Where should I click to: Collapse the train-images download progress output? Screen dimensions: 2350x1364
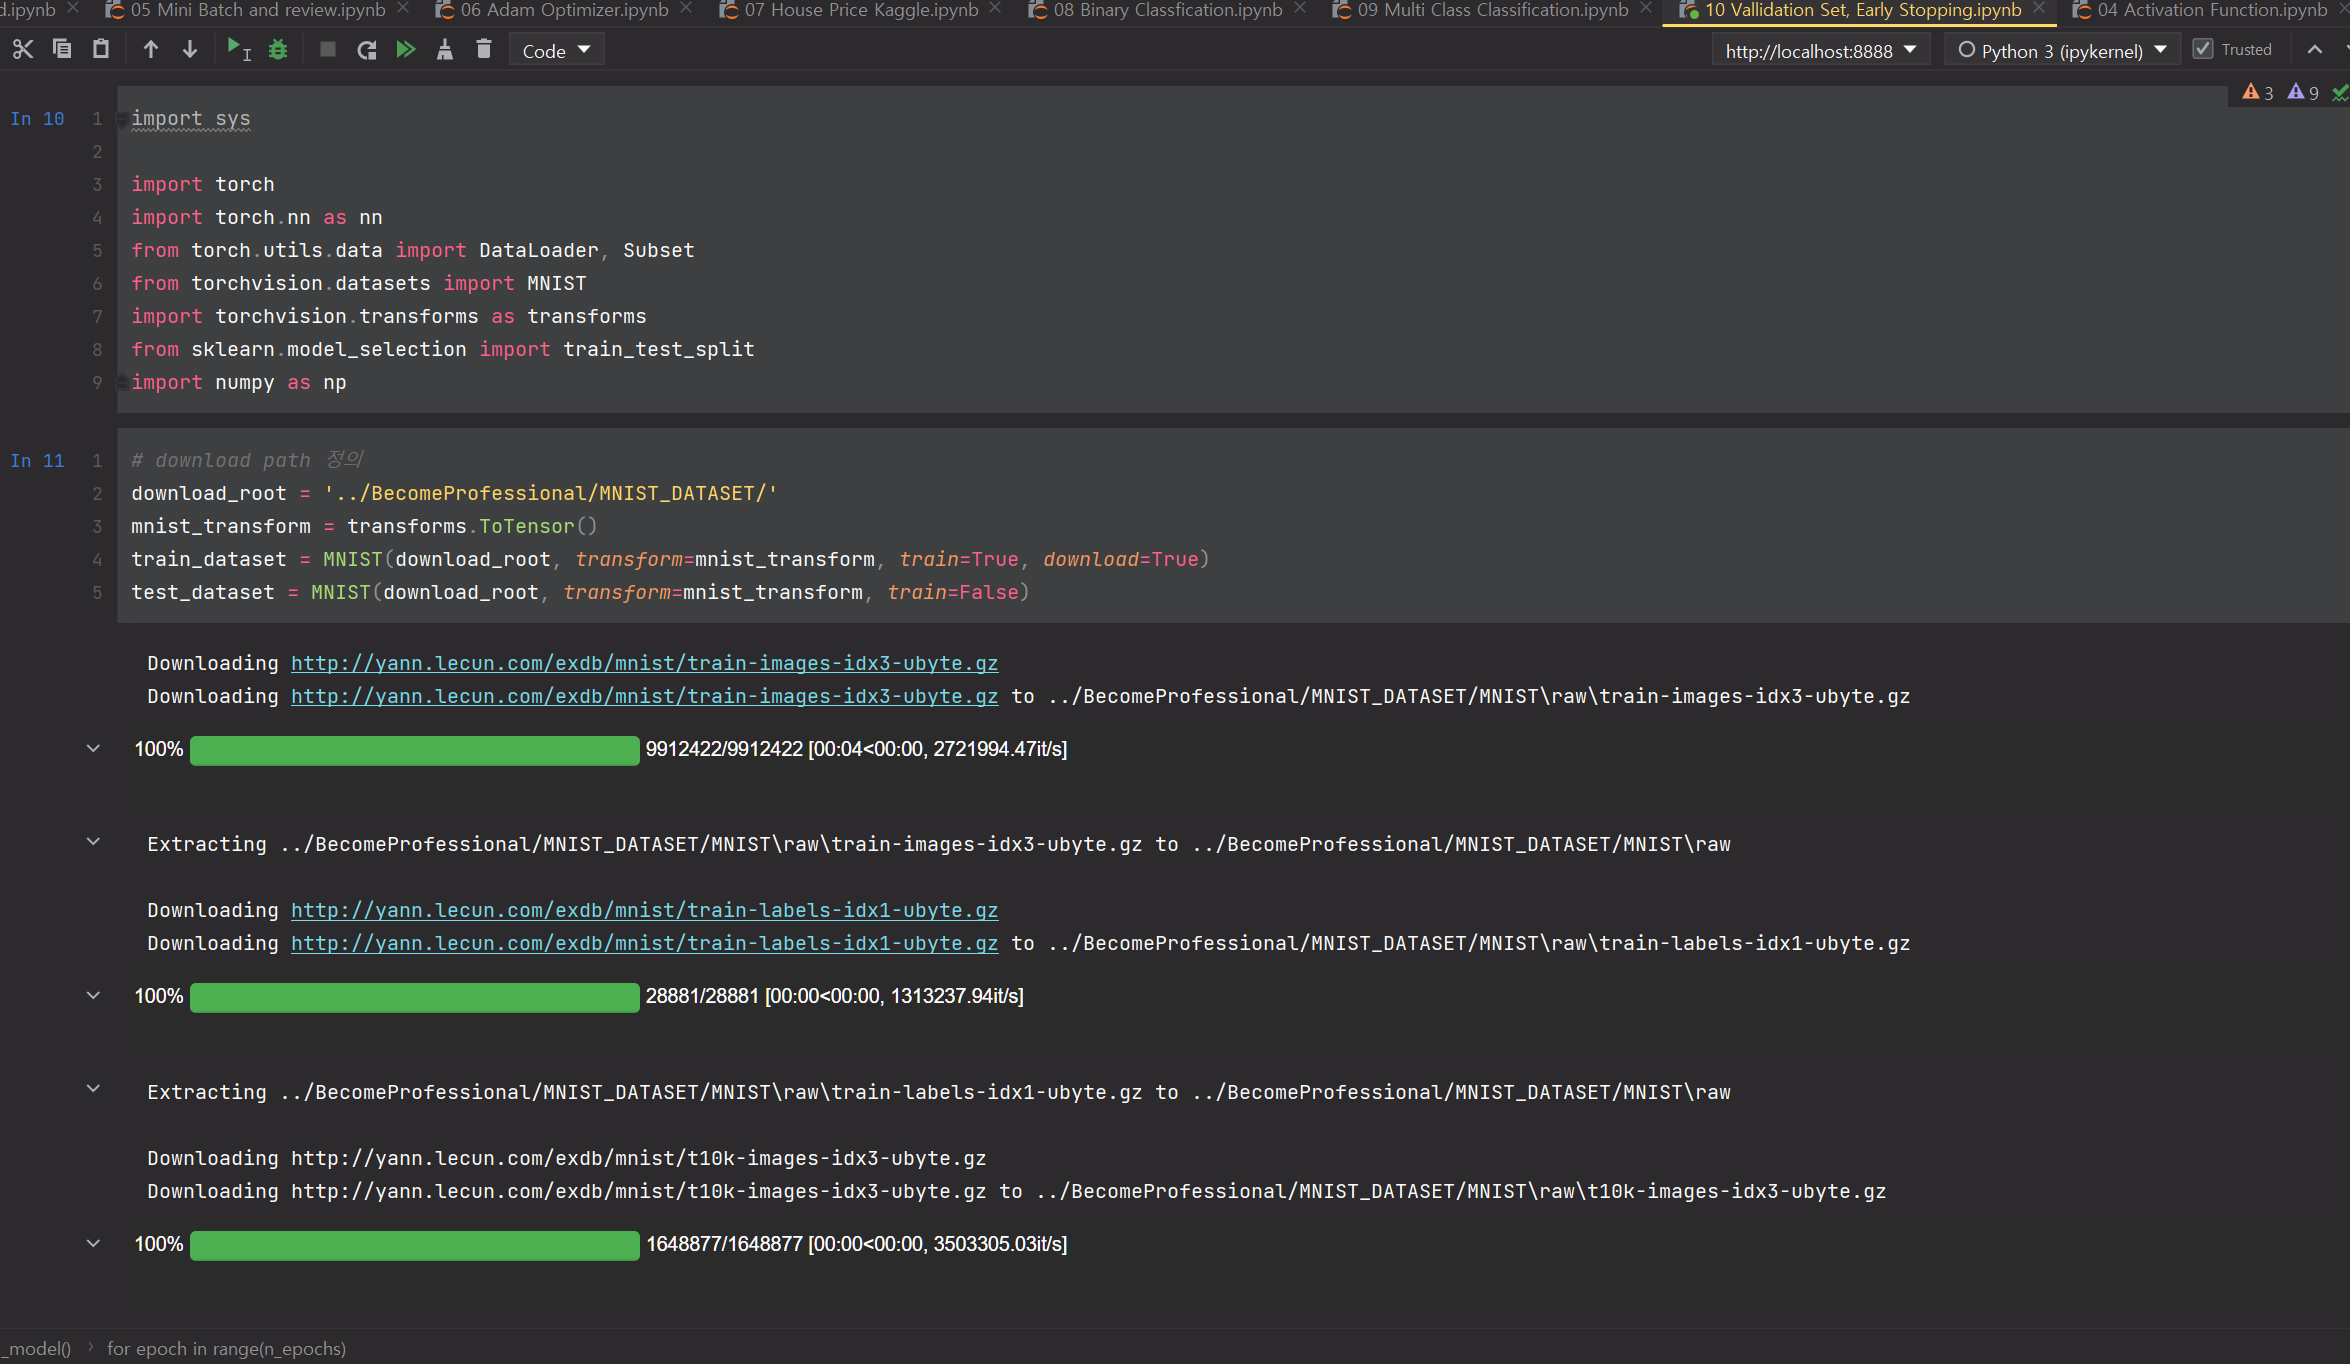click(x=93, y=748)
